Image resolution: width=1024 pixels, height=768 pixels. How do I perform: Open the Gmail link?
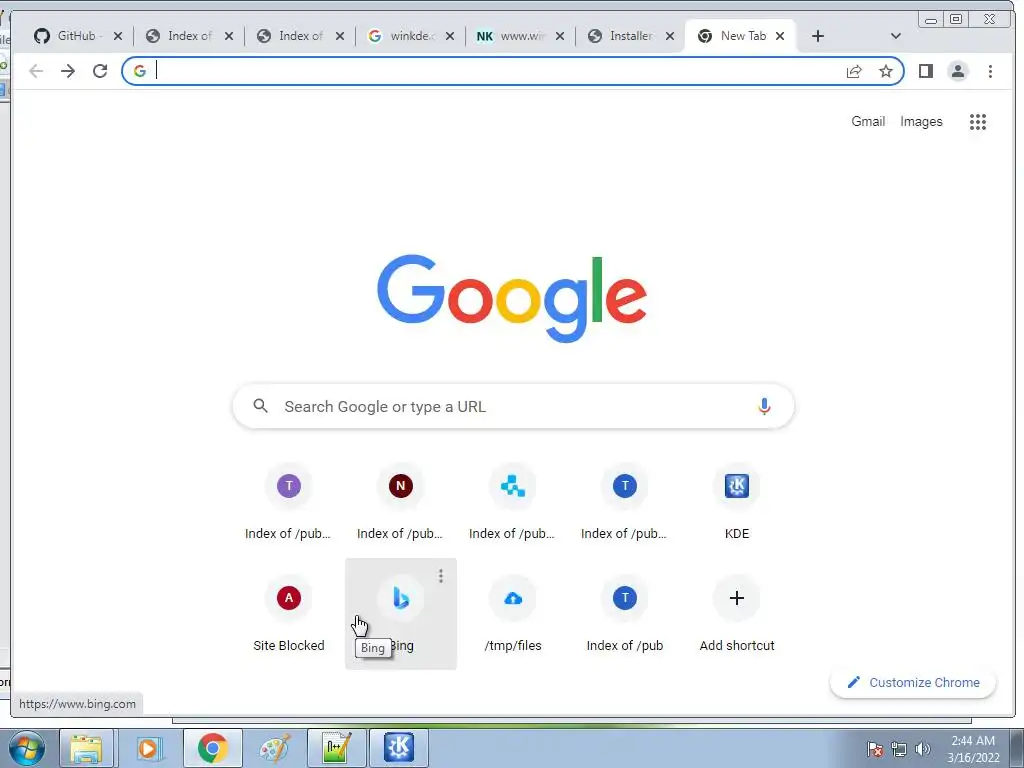pos(868,121)
